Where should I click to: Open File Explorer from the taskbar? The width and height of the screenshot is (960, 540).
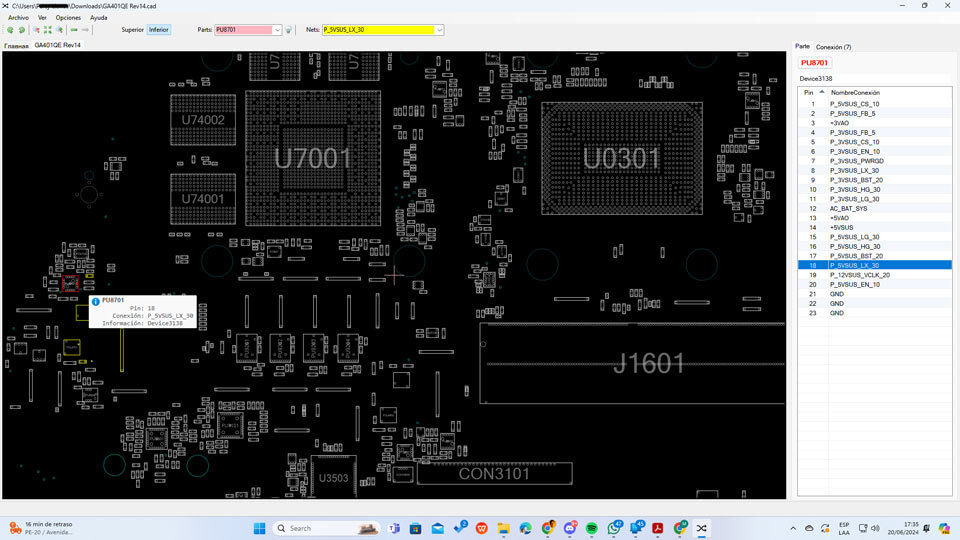click(x=503, y=528)
